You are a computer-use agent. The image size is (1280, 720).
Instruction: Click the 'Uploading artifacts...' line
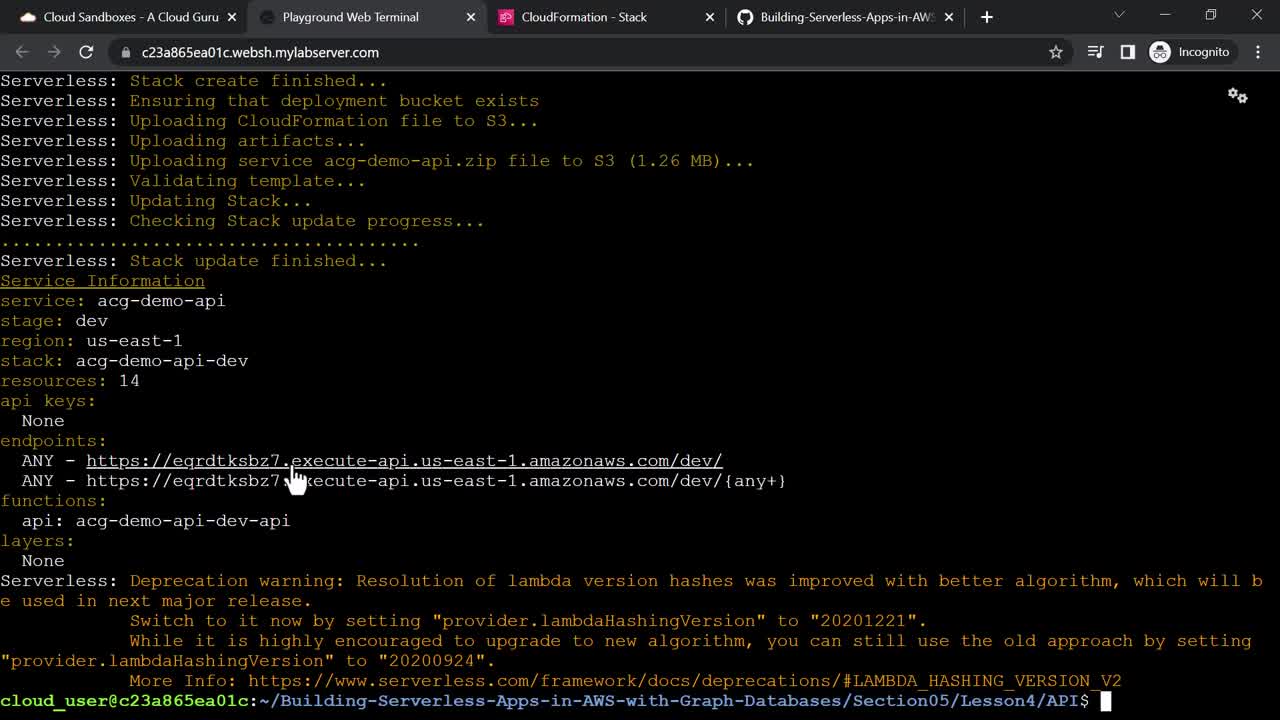point(183,141)
